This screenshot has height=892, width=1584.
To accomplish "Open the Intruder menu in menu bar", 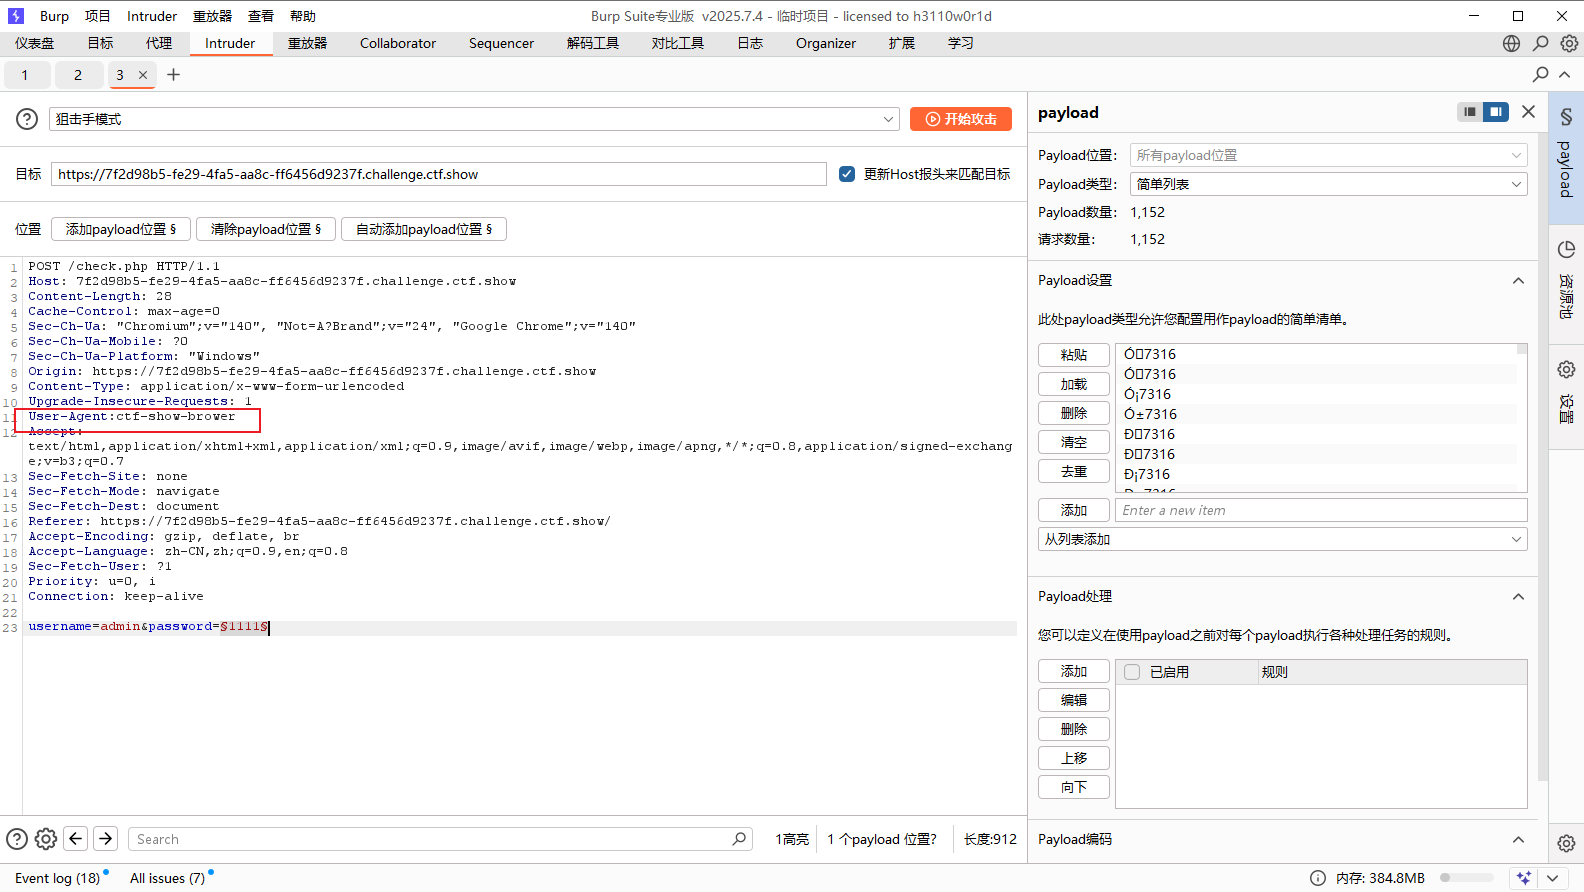I will click(x=152, y=16).
